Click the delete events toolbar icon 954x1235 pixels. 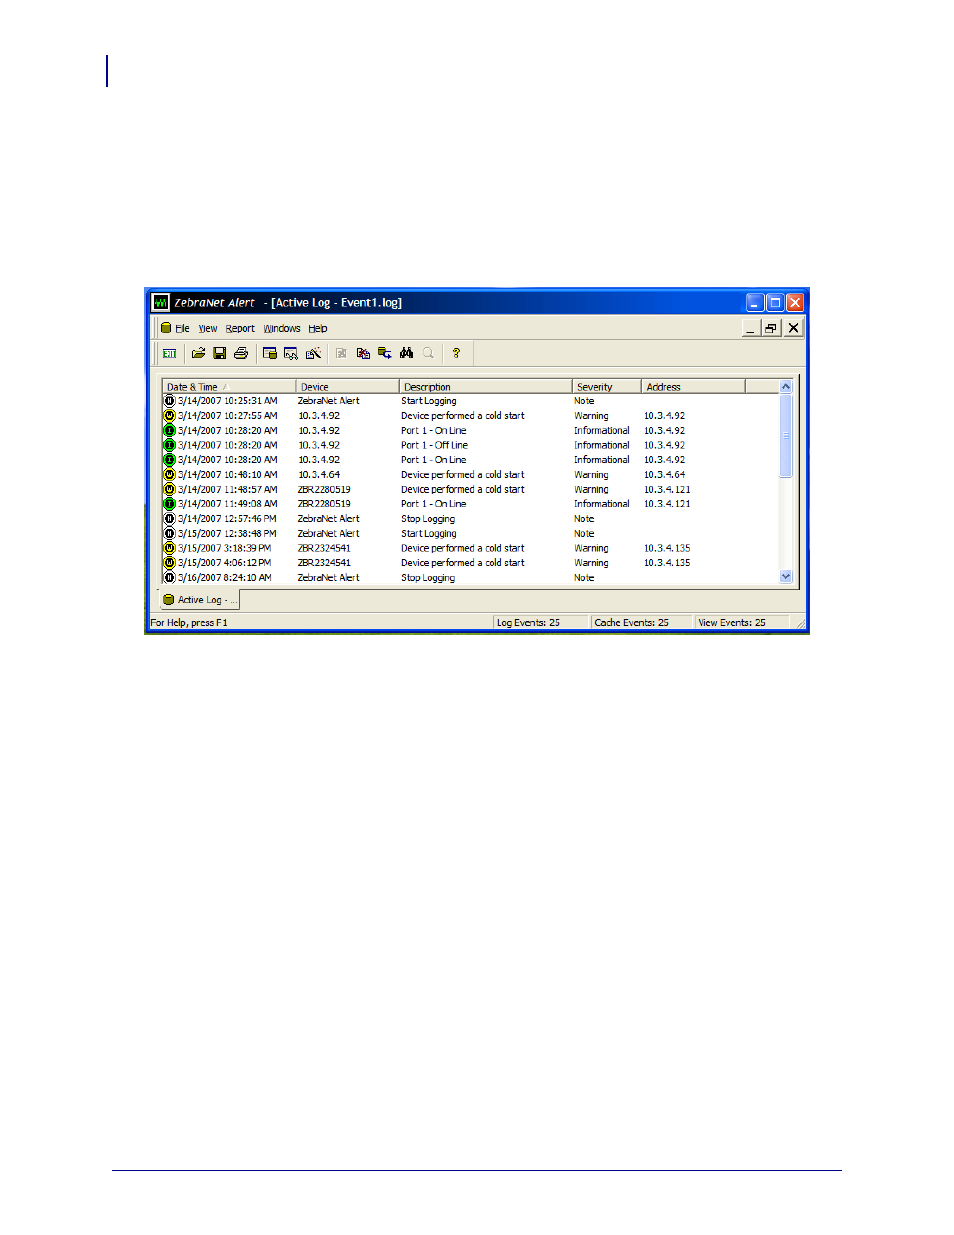click(x=363, y=353)
